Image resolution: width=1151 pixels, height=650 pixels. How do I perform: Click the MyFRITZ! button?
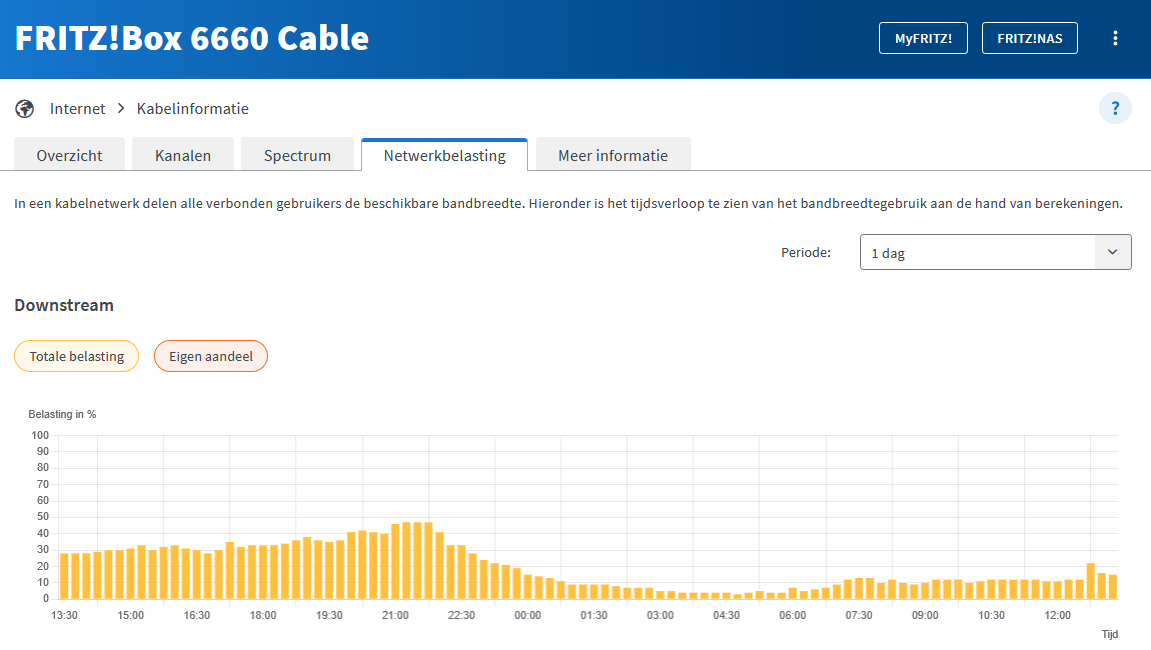tap(923, 38)
